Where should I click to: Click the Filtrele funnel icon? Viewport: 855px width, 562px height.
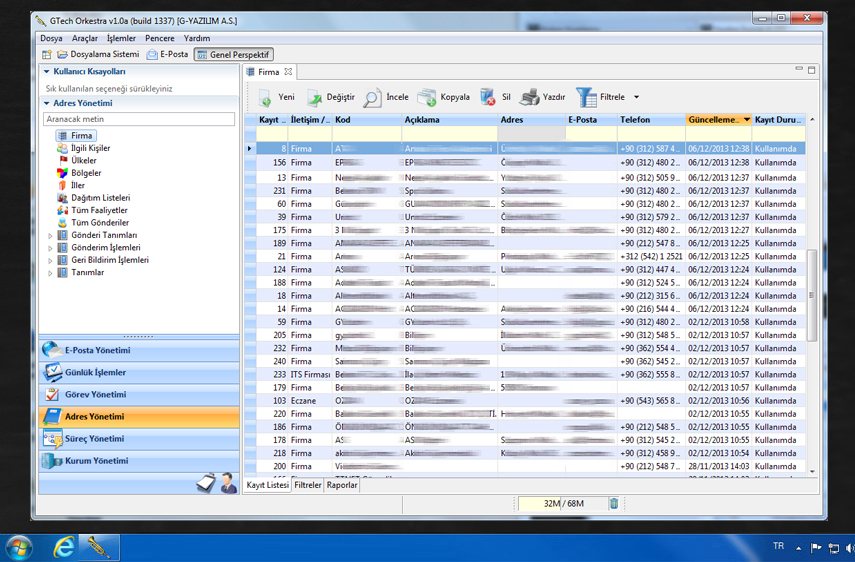[586, 98]
